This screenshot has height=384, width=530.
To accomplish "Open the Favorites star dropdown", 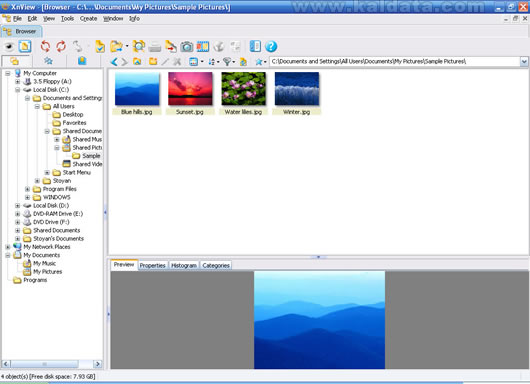I will coord(261,62).
